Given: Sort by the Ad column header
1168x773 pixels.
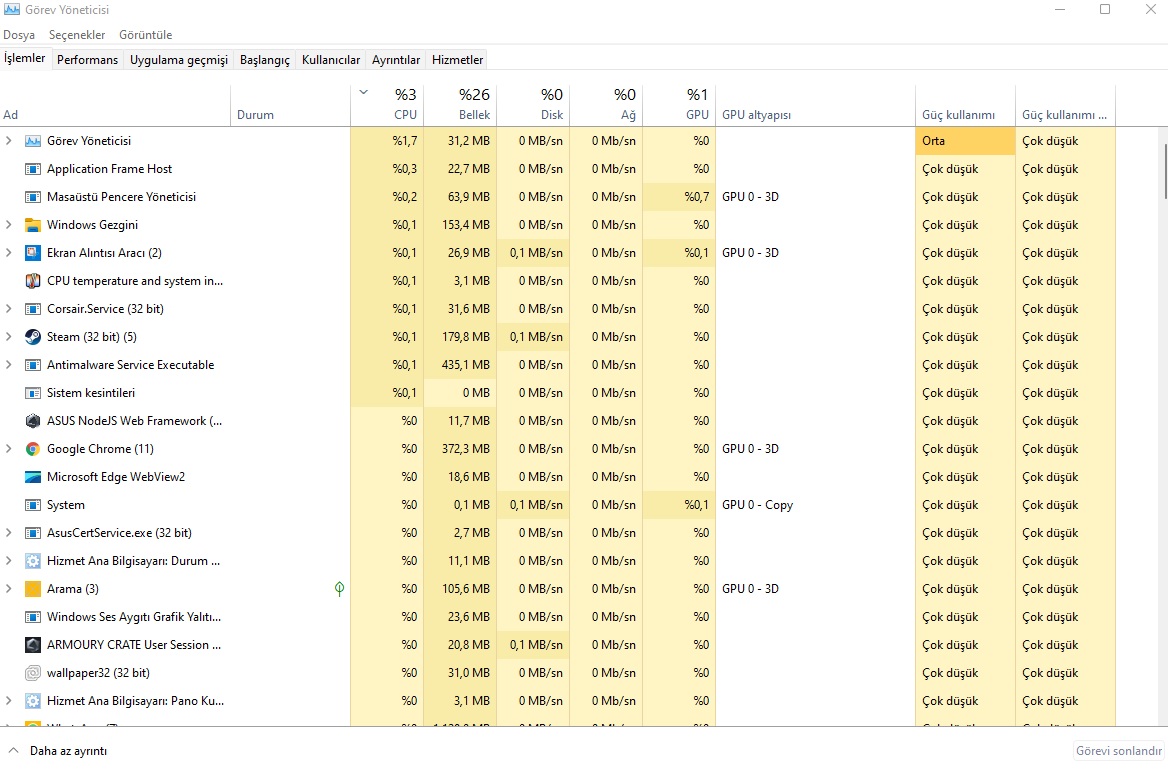Looking at the screenshot, I should click(x=115, y=105).
